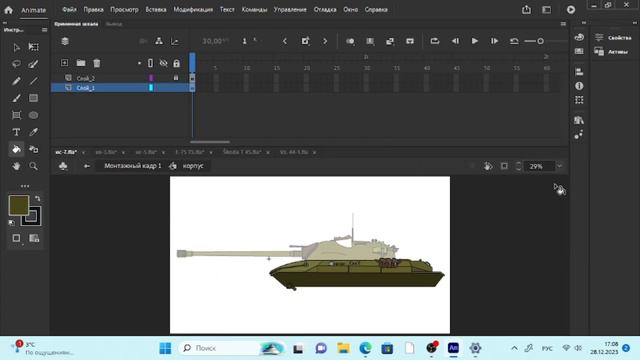Open the Справка menu

tap(376, 9)
